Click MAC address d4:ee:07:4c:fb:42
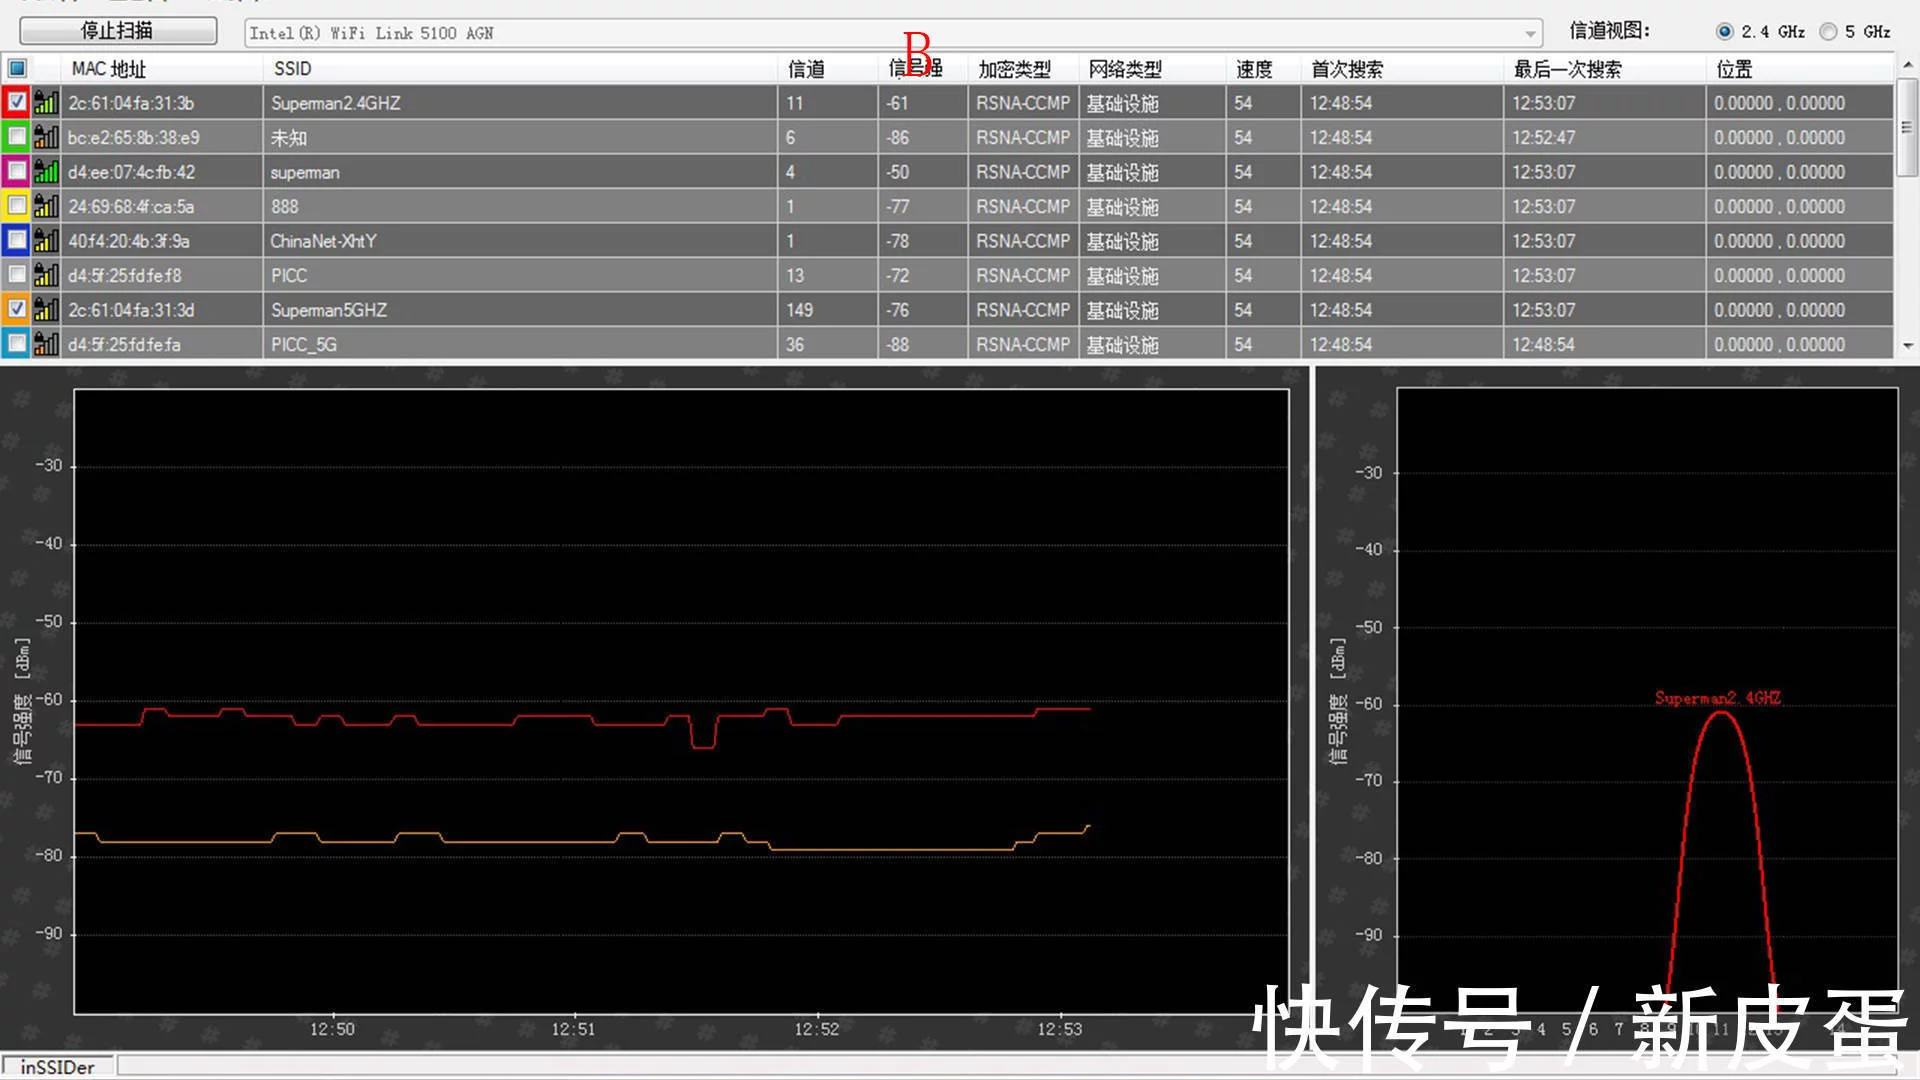The width and height of the screenshot is (1920, 1080). coord(132,172)
